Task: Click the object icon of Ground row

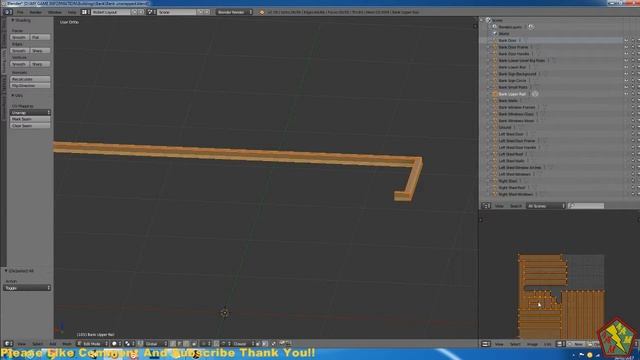Action: coord(494,127)
